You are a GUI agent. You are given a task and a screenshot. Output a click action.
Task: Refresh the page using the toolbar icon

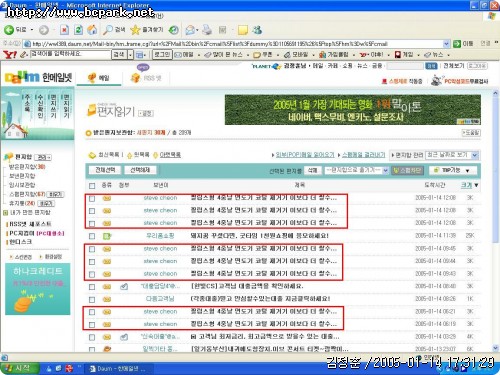pos(78,30)
